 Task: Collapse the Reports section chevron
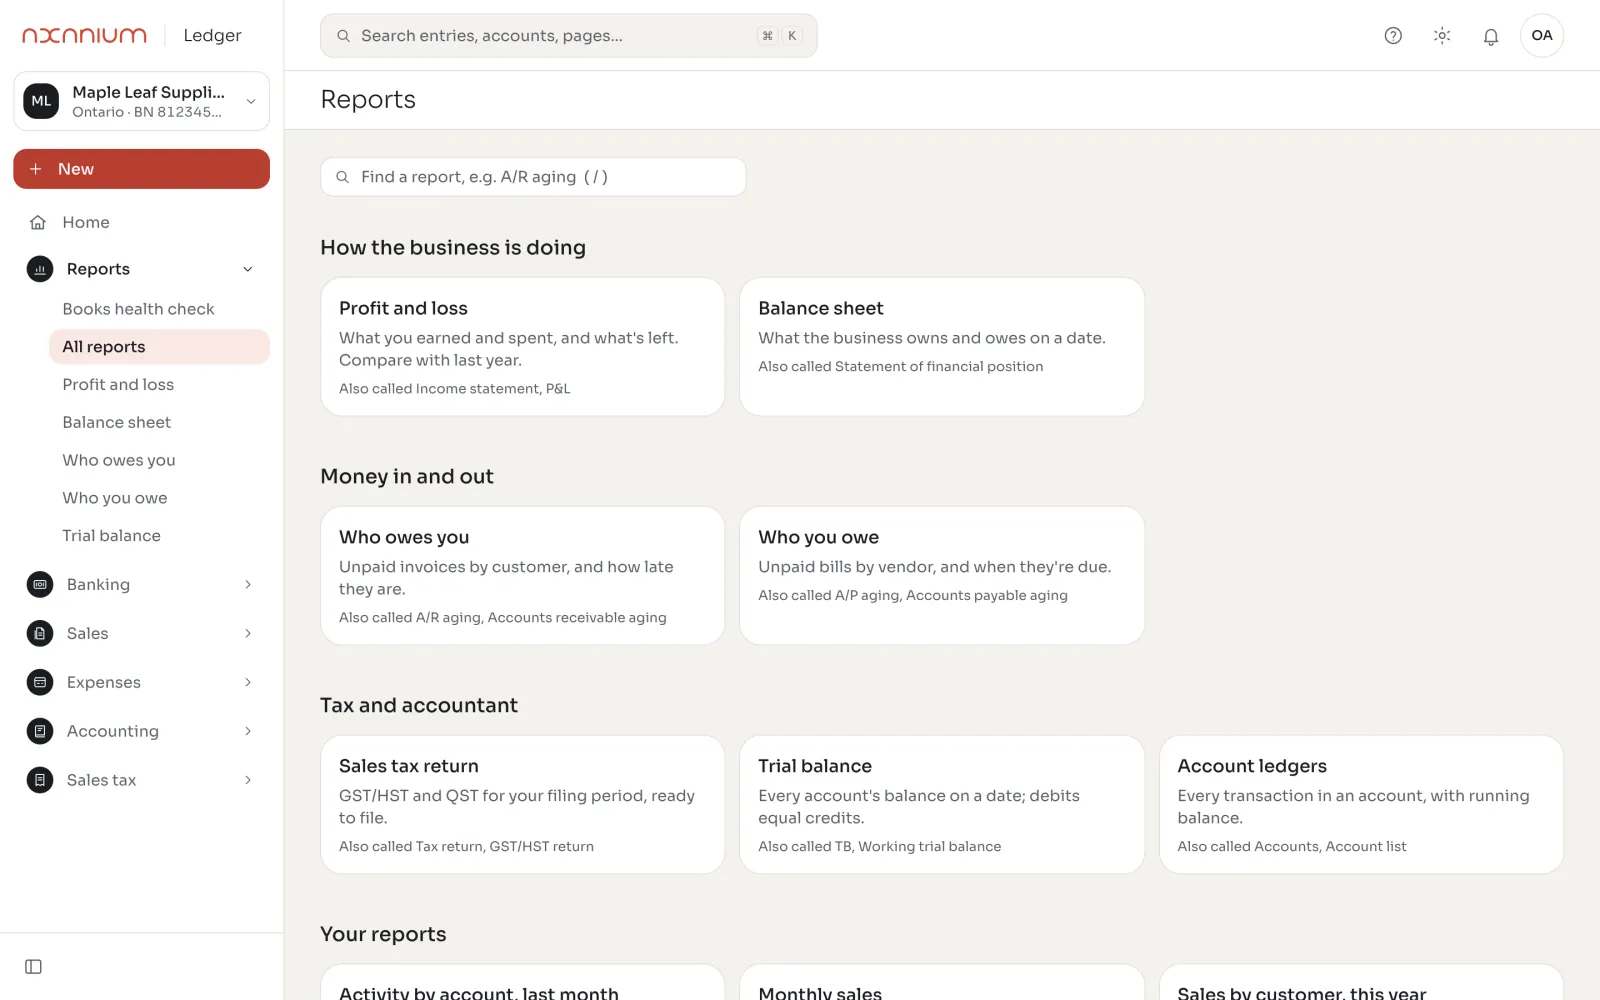(248, 269)
